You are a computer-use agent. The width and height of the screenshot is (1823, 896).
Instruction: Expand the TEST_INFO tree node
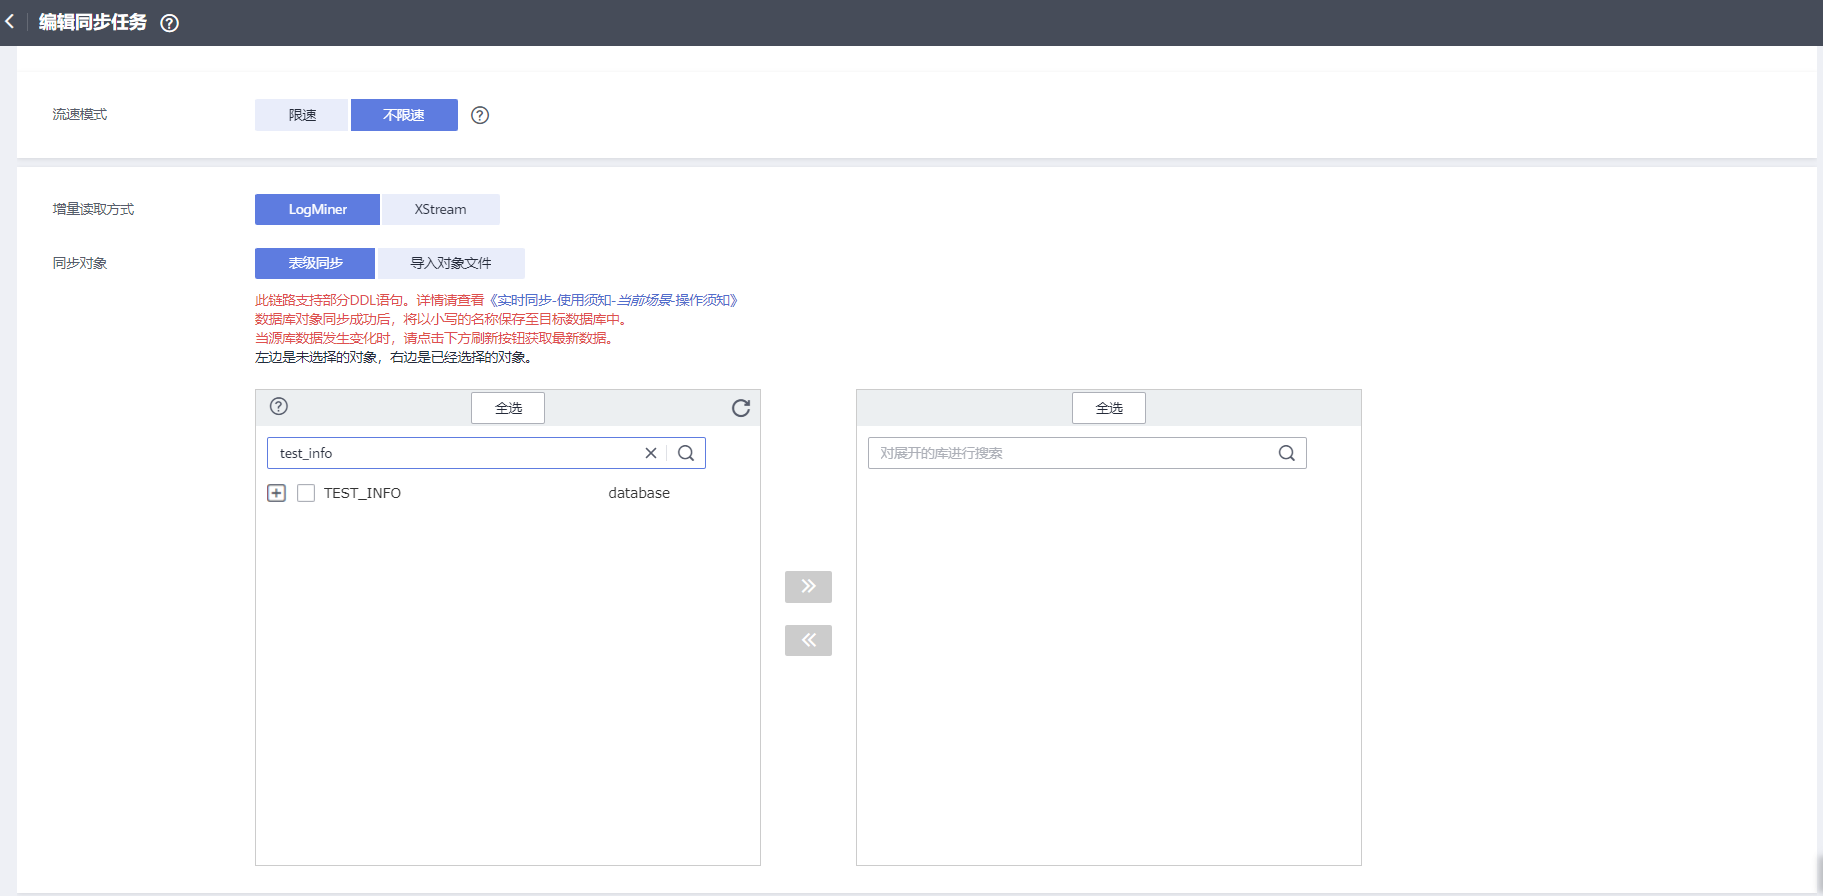(x=277, y=493)
